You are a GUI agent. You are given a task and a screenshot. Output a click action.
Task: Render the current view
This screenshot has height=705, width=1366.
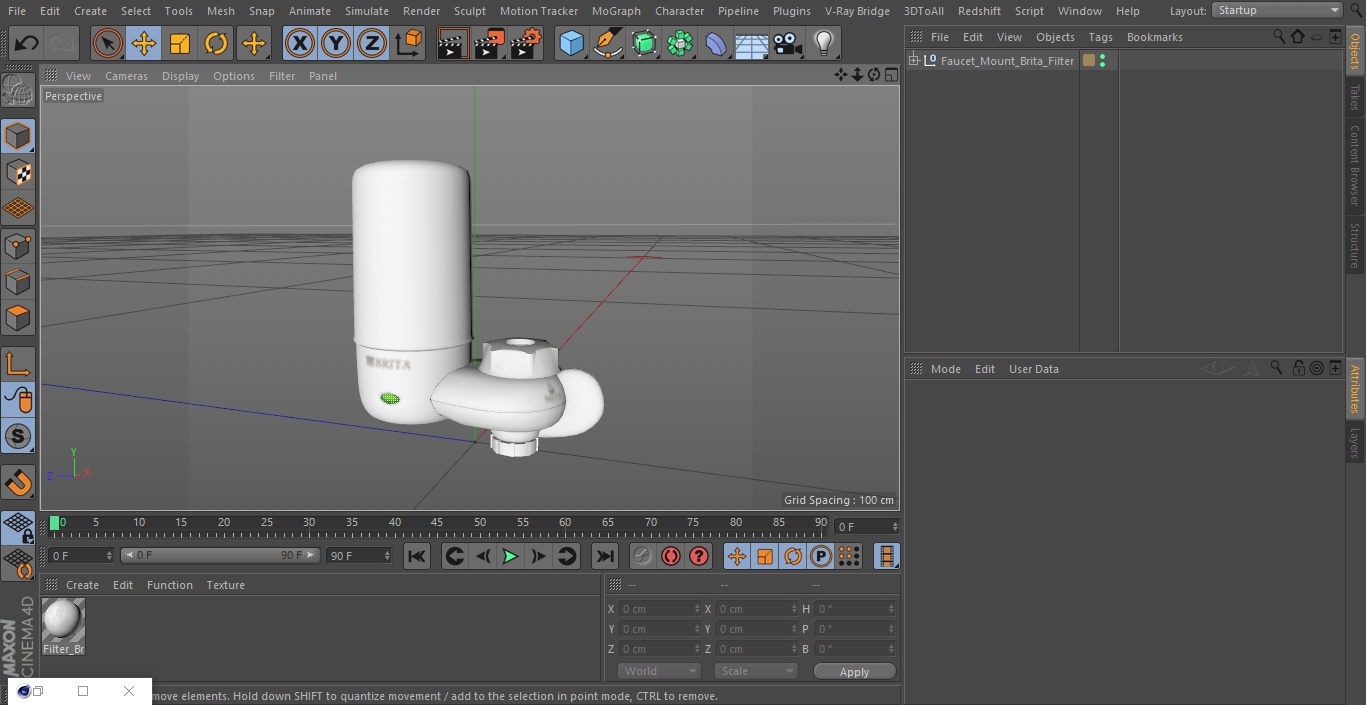[x=453, y=43]
